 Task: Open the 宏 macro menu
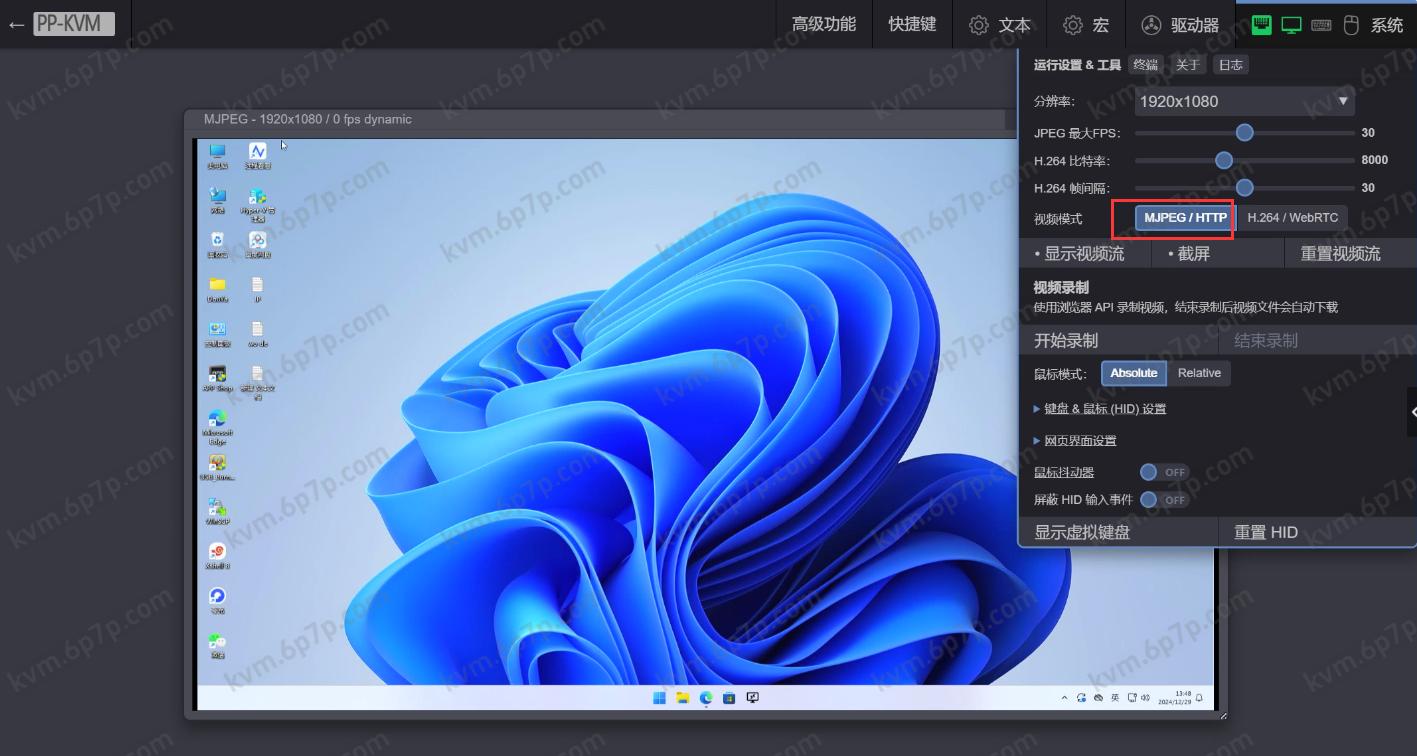[x=1086, y=25]
